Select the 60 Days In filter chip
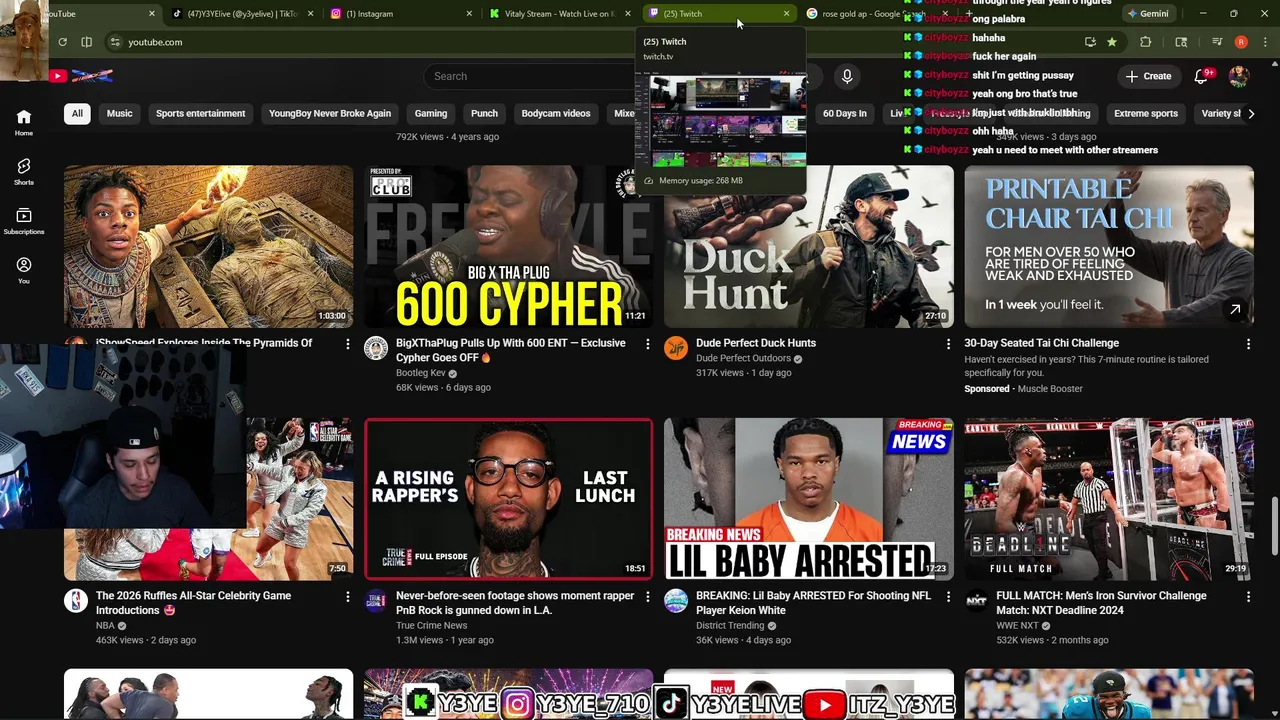The height and width of the screenshot is (720, 1280). 845,113
